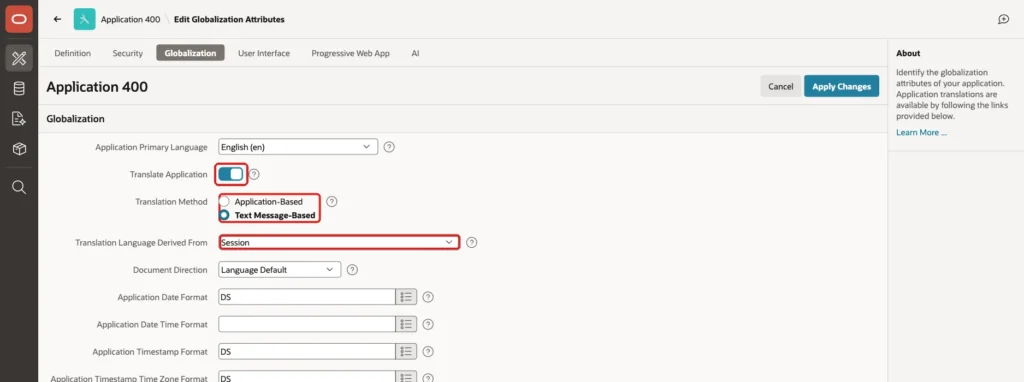Click the Oracle logo home icon
This screenshot has height=382, width=1024.
[x=19, y=19]
